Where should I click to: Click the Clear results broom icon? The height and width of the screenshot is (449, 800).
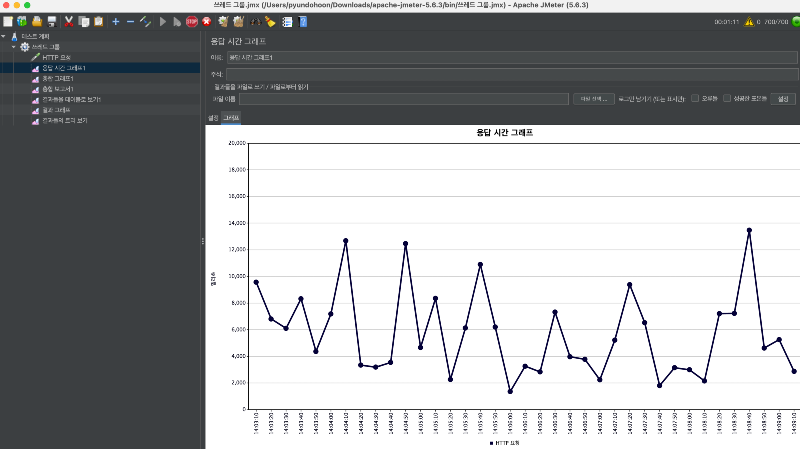click(x=223, y=21)
